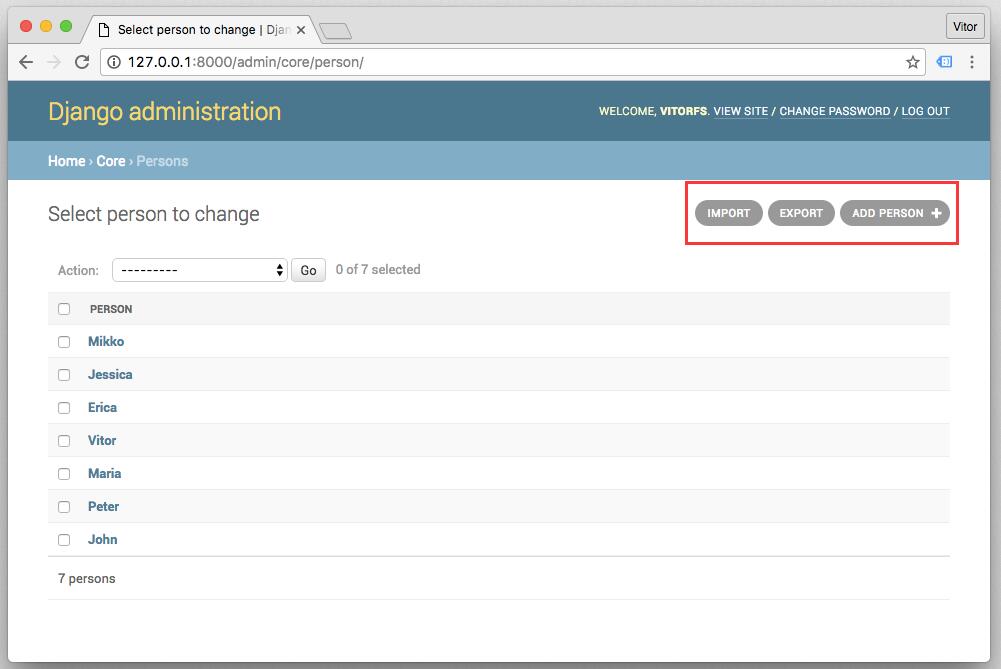Select the 'Select person to change' tab

pos(203,29)
